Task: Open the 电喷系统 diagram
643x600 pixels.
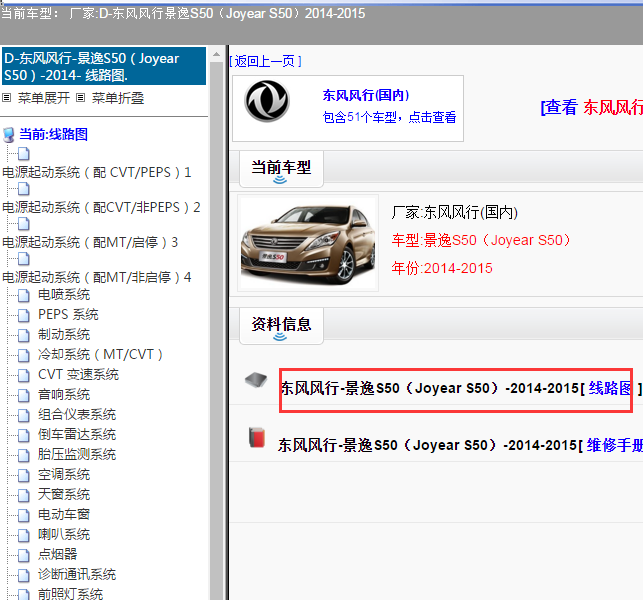Action: click(x=64, y=294)
